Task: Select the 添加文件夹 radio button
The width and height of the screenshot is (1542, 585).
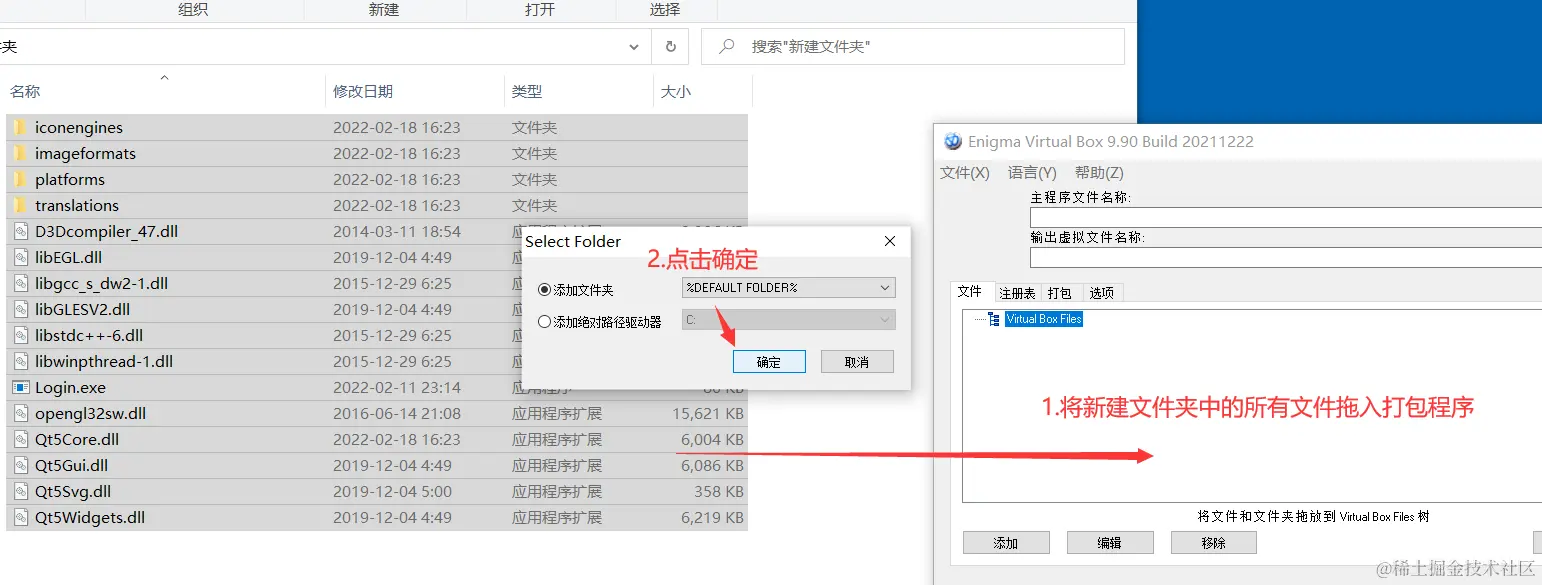Action: click(x=544, y=290)
